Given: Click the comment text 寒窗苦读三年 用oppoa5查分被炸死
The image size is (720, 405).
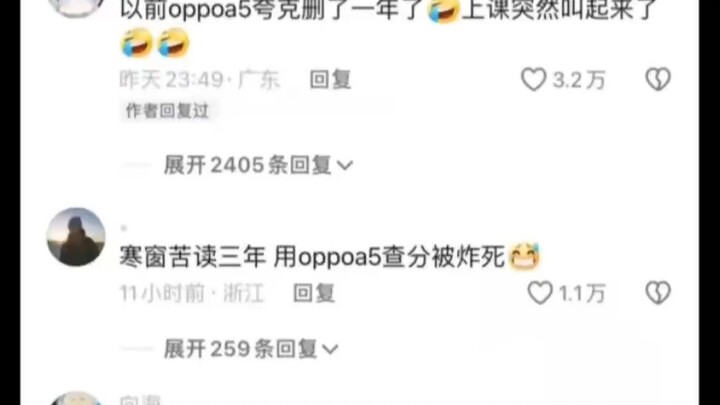Looking at the screenshot, I should pyautogui.click(x=312, y=257).
